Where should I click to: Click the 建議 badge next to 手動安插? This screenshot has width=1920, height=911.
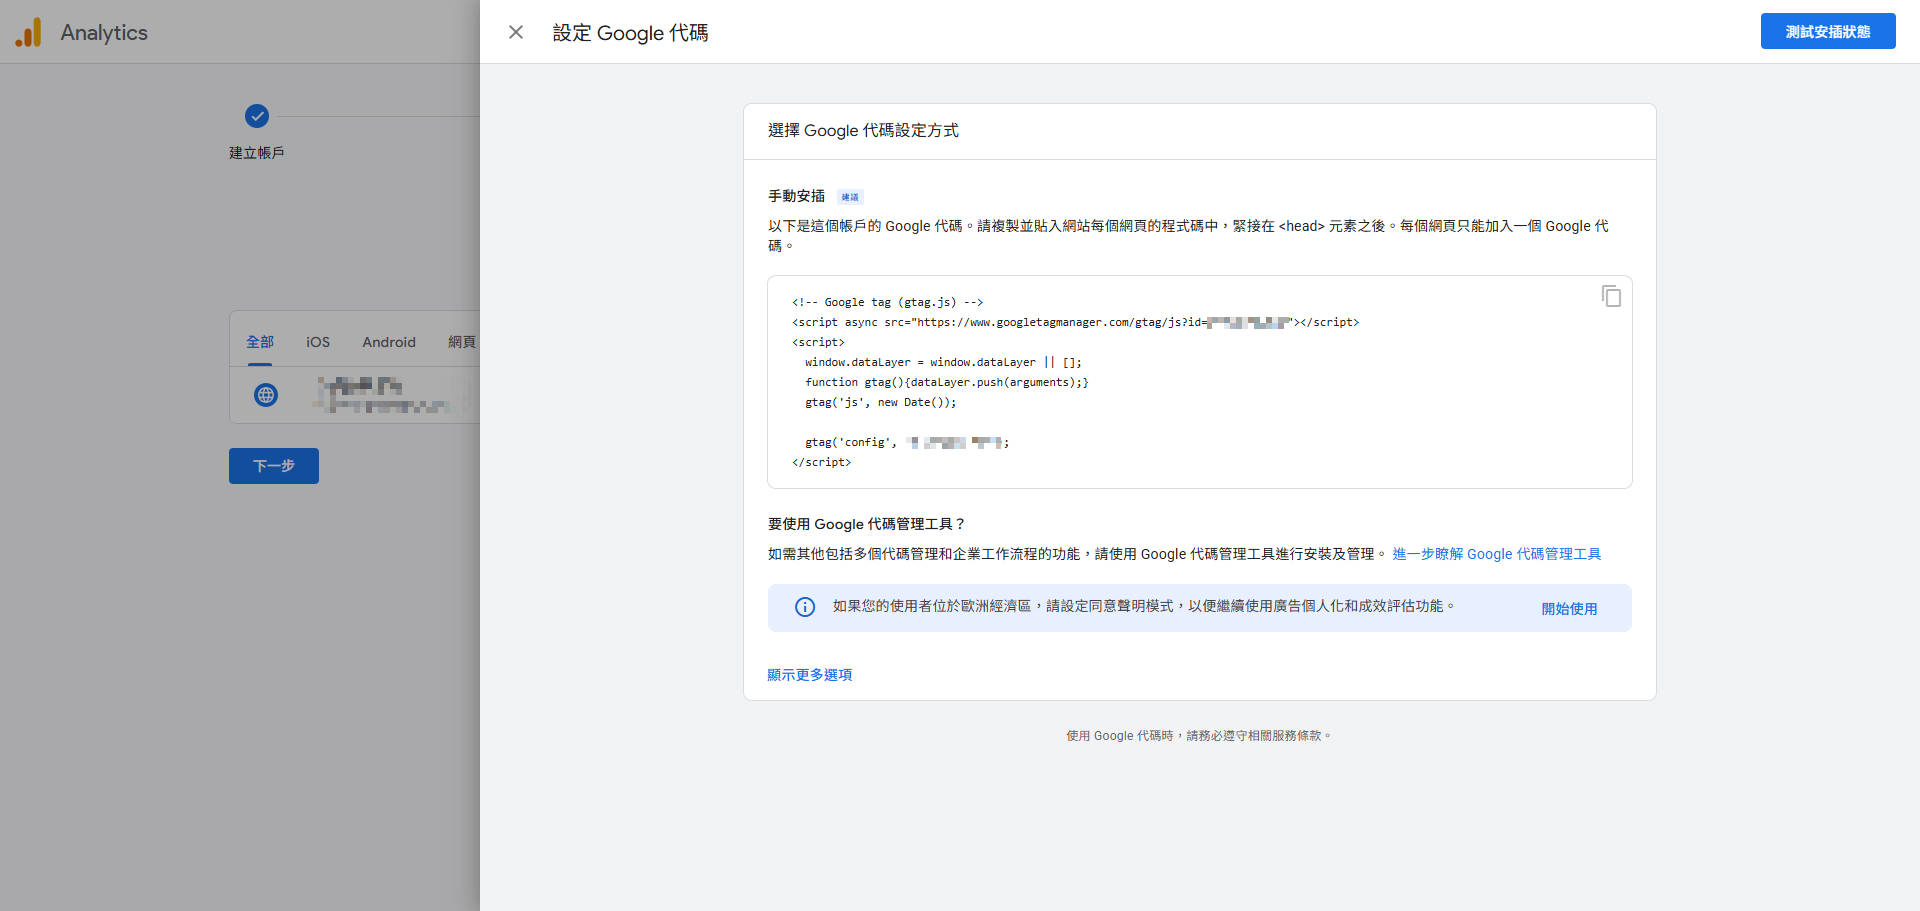tap(849, 196)
